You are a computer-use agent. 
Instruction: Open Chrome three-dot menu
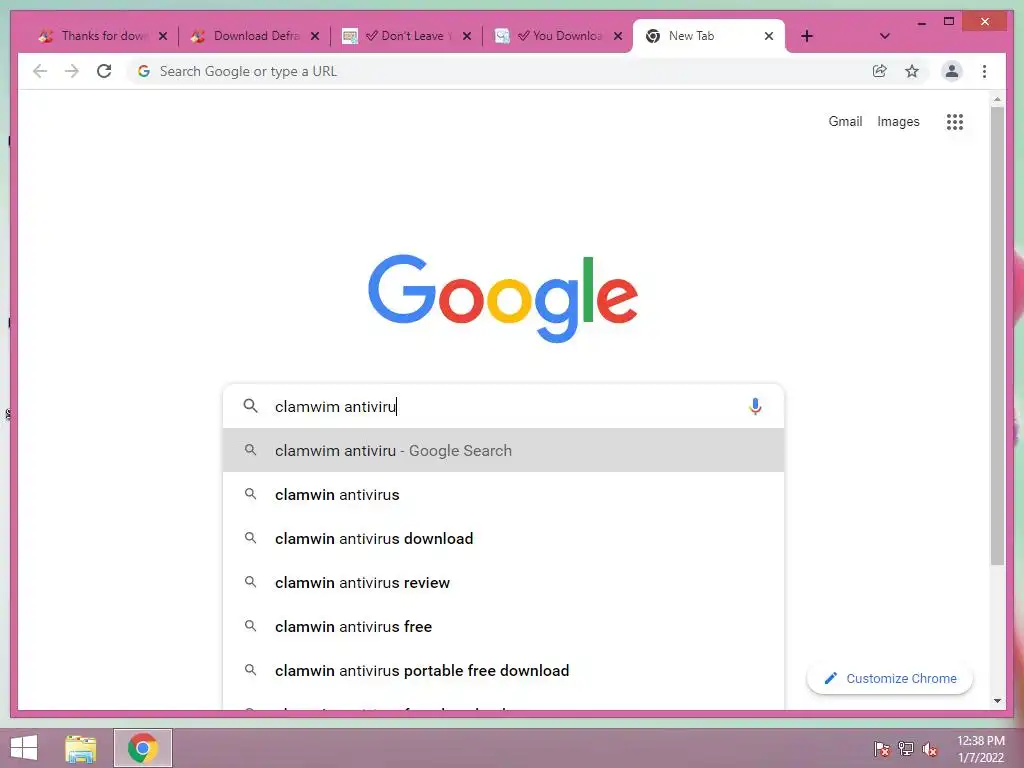point(984,71)
